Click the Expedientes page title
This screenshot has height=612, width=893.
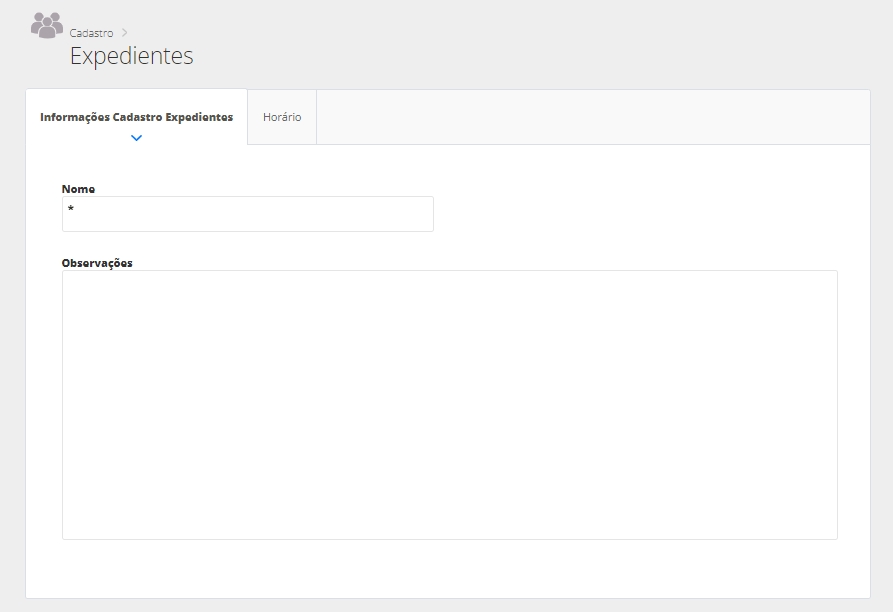click(131, 56)
